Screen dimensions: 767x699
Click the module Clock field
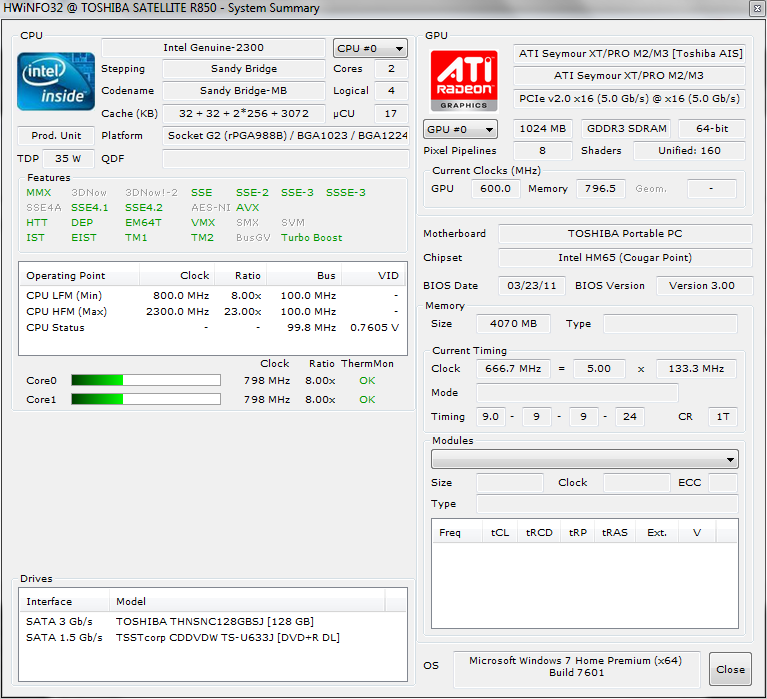coord(636,483)
